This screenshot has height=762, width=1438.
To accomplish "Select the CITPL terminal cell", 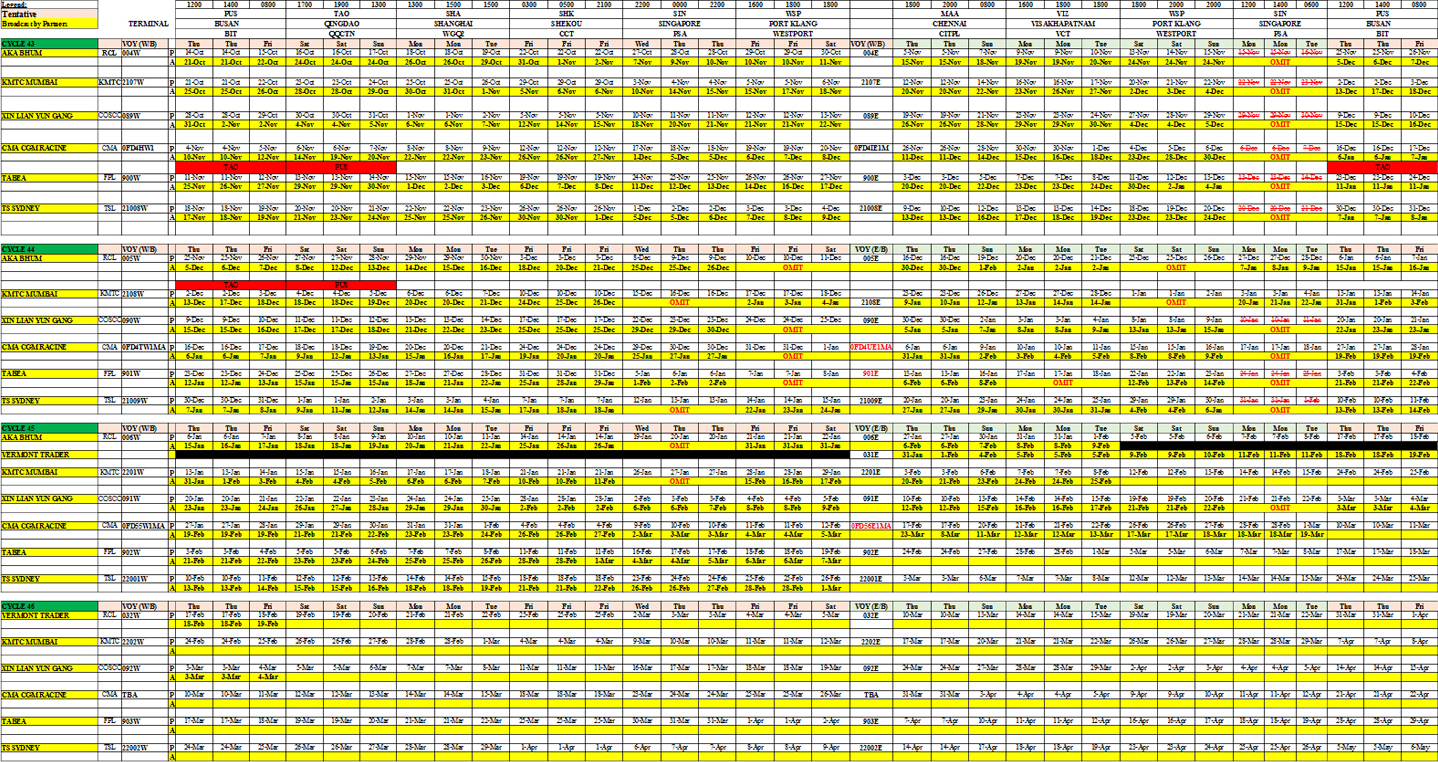I will pyautogui.click(x=949, y=32).
